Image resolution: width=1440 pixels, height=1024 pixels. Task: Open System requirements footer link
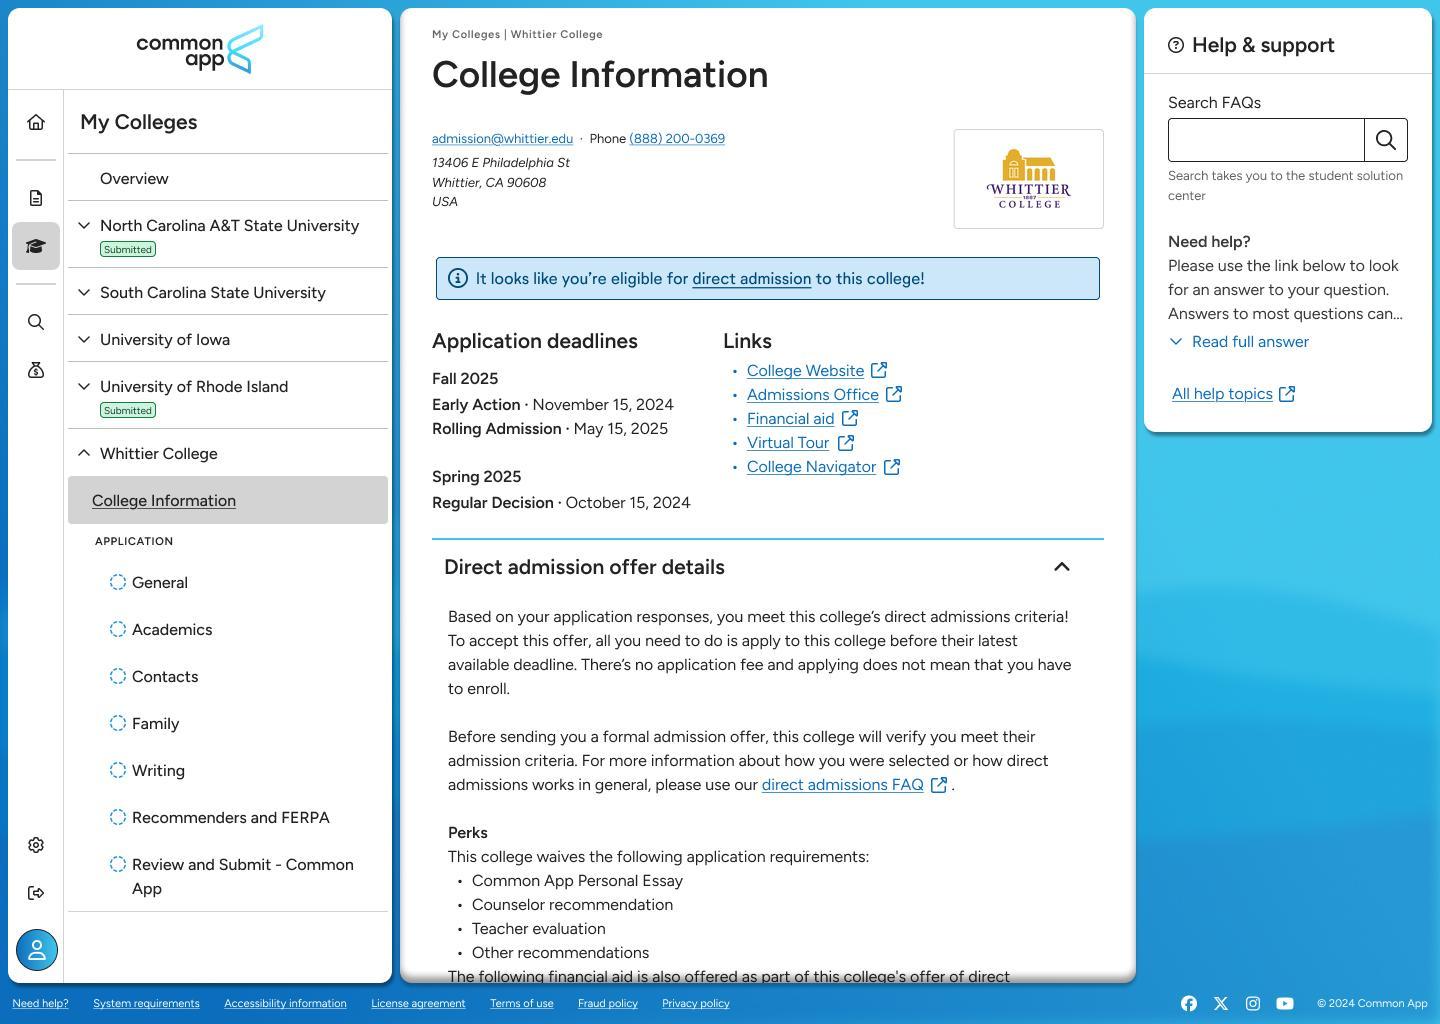click(146, 1003)
